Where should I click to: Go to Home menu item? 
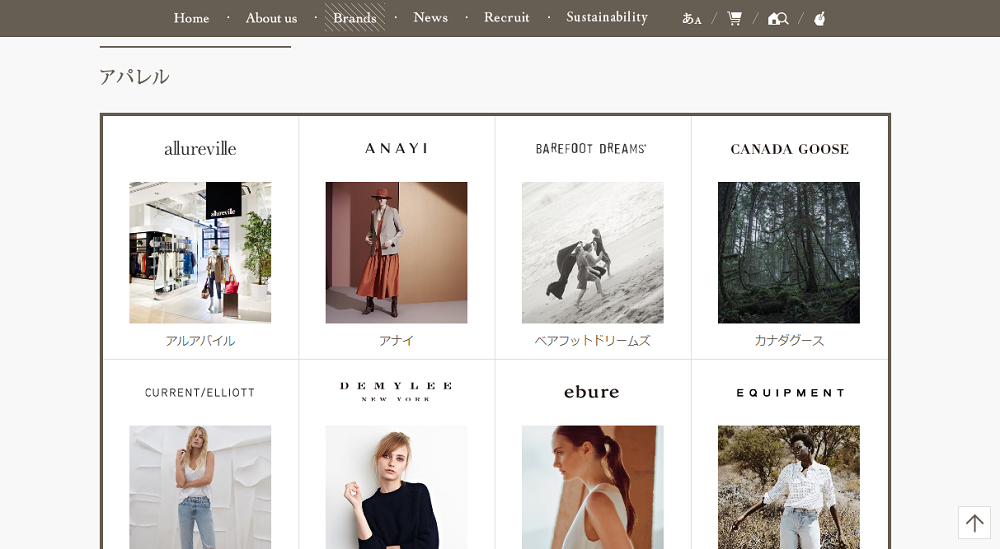191,18
